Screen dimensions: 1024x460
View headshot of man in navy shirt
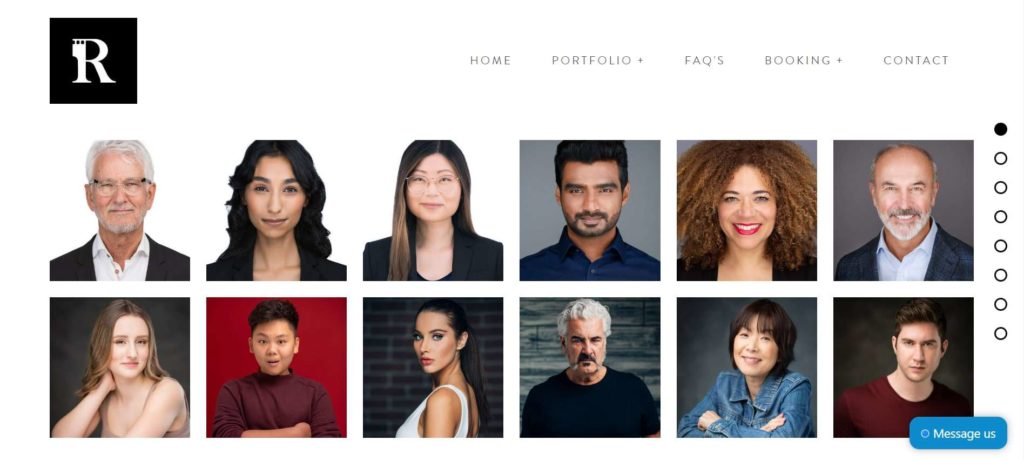(590, 210)
